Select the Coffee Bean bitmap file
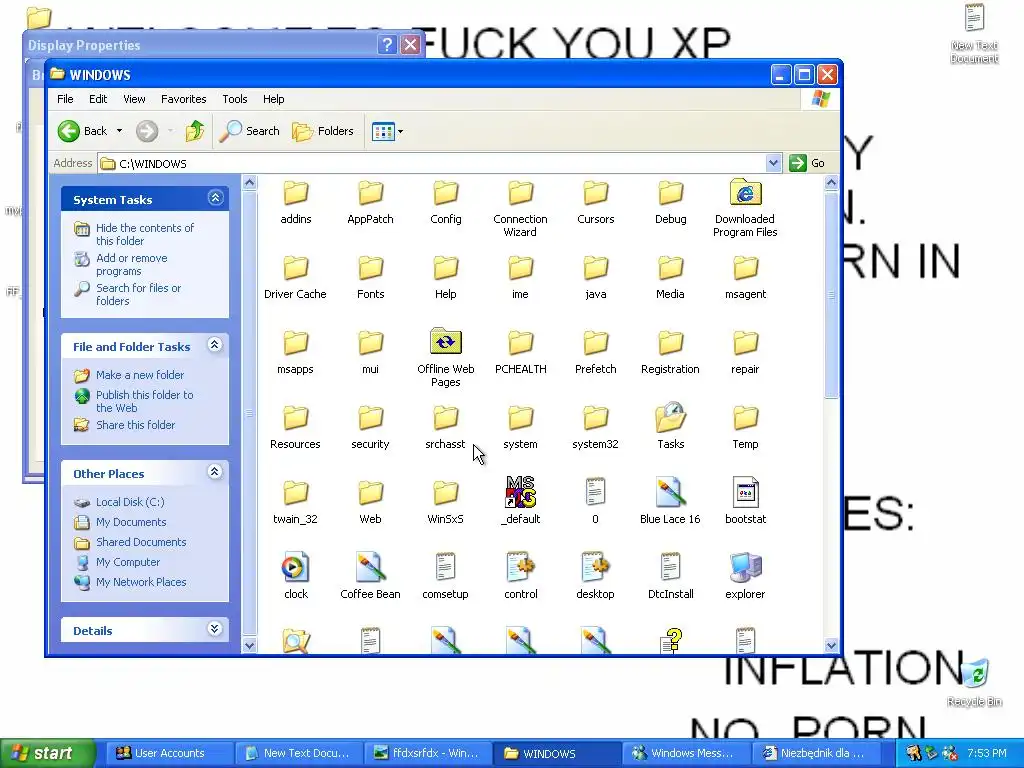The image size is (1024, 768). coord(370,577)
